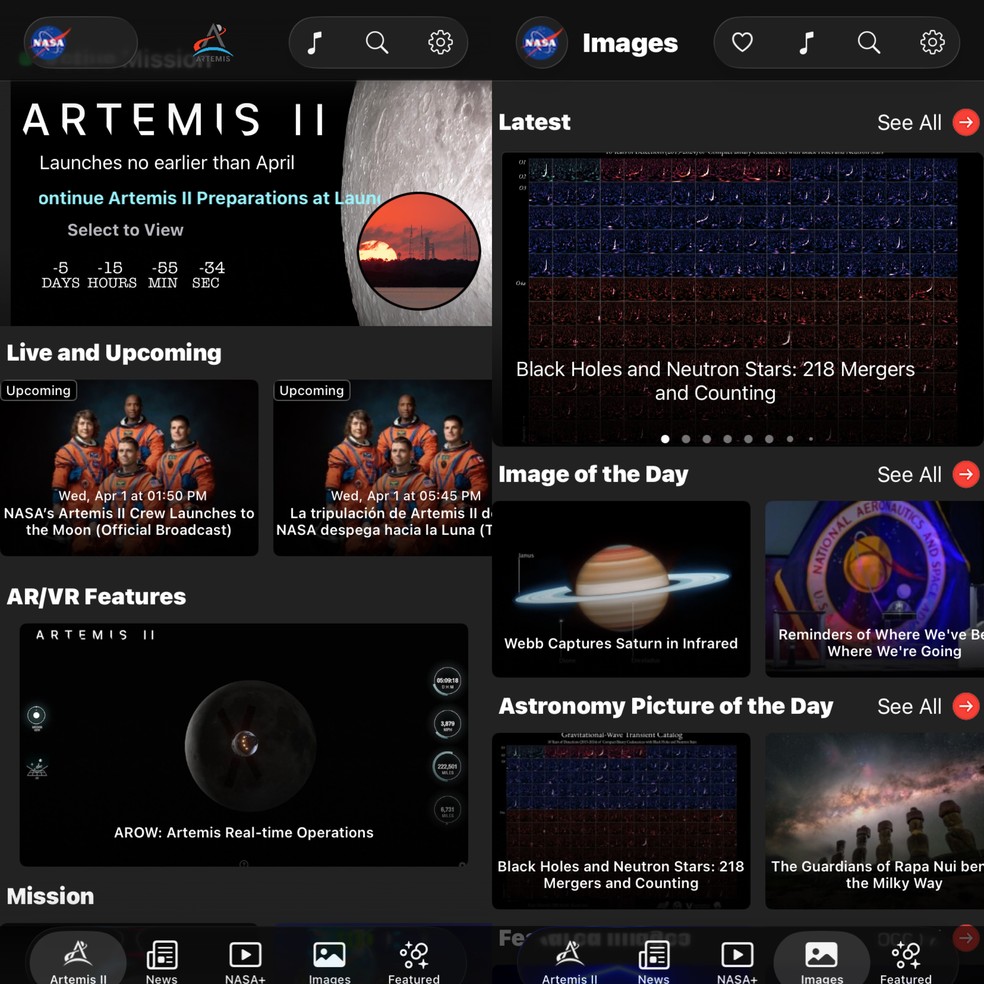The height and width of the screenshot is (984, 984).
Task: Select the Featured tab on the Images screen
Action: (x=905, y=961)
